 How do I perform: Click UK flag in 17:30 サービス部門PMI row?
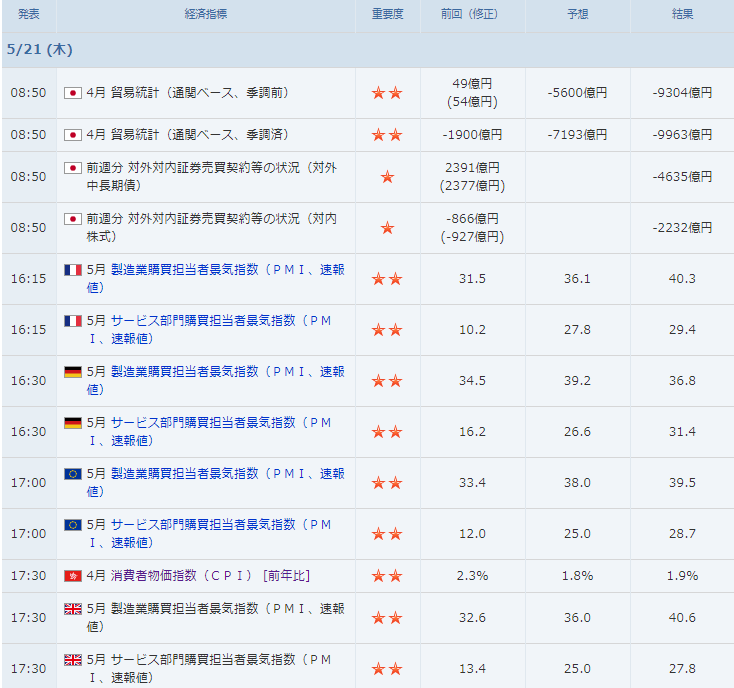coord(73,659)
